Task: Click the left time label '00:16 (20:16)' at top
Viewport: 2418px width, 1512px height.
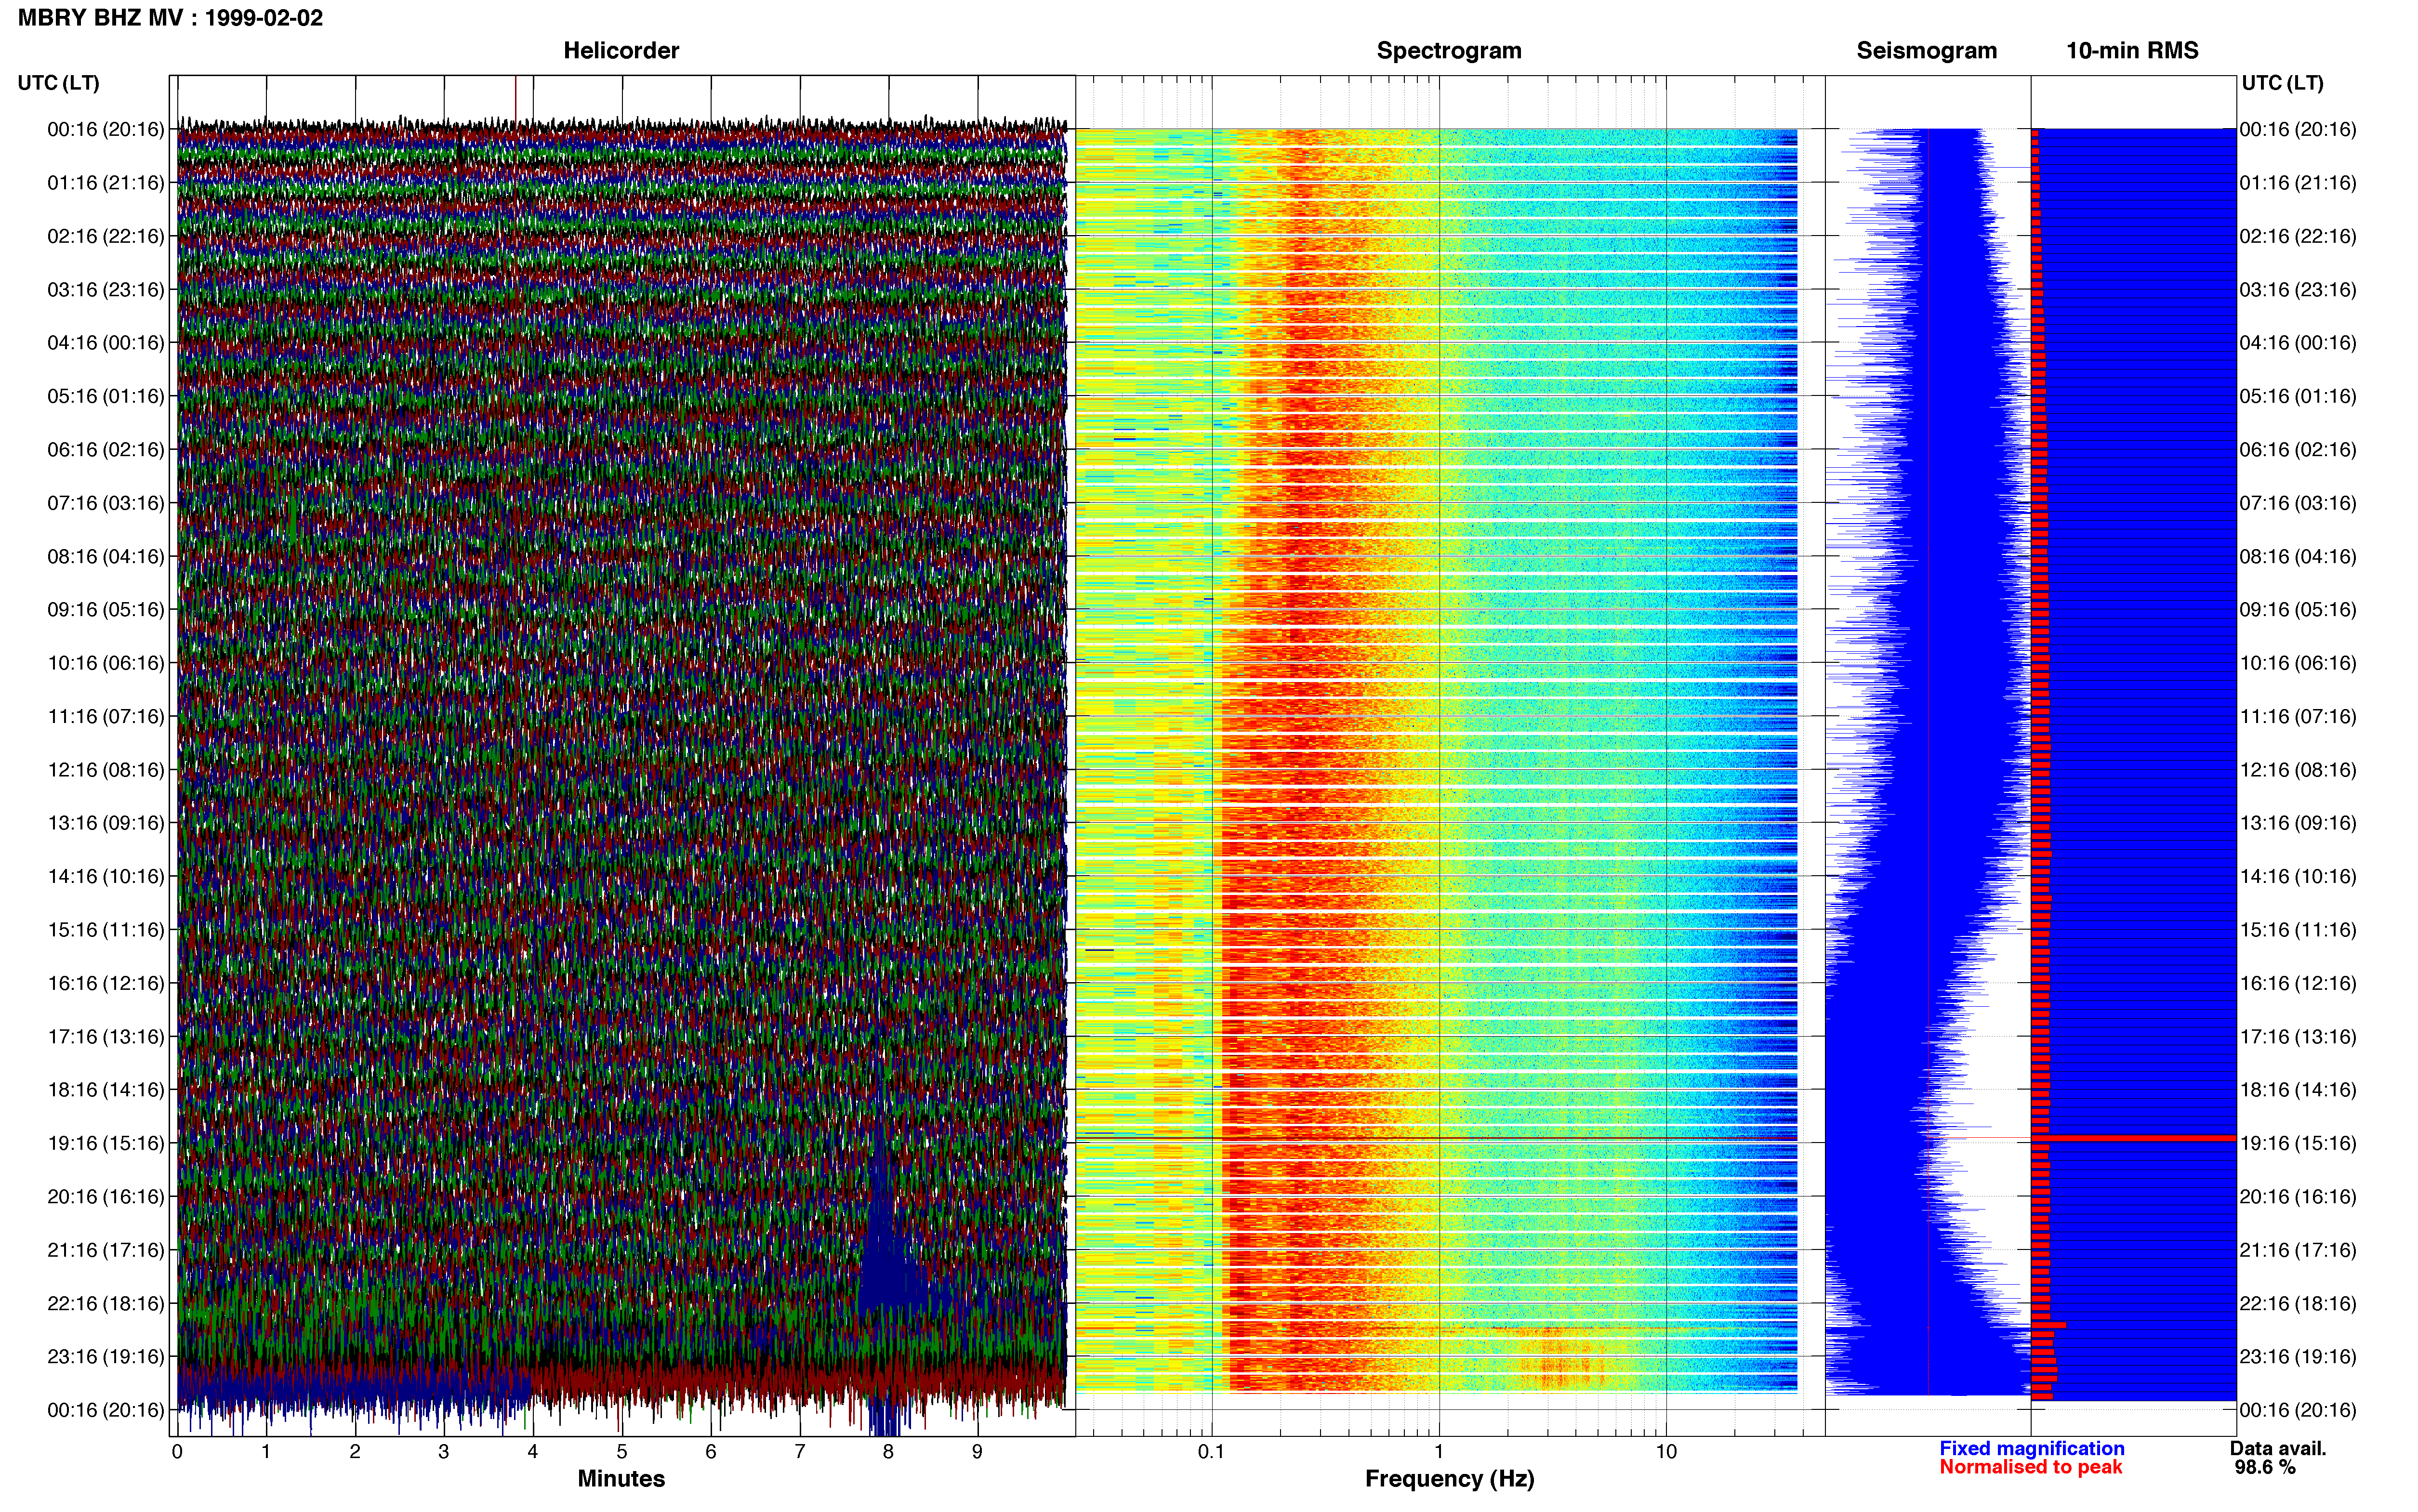Action: point(105,129)
